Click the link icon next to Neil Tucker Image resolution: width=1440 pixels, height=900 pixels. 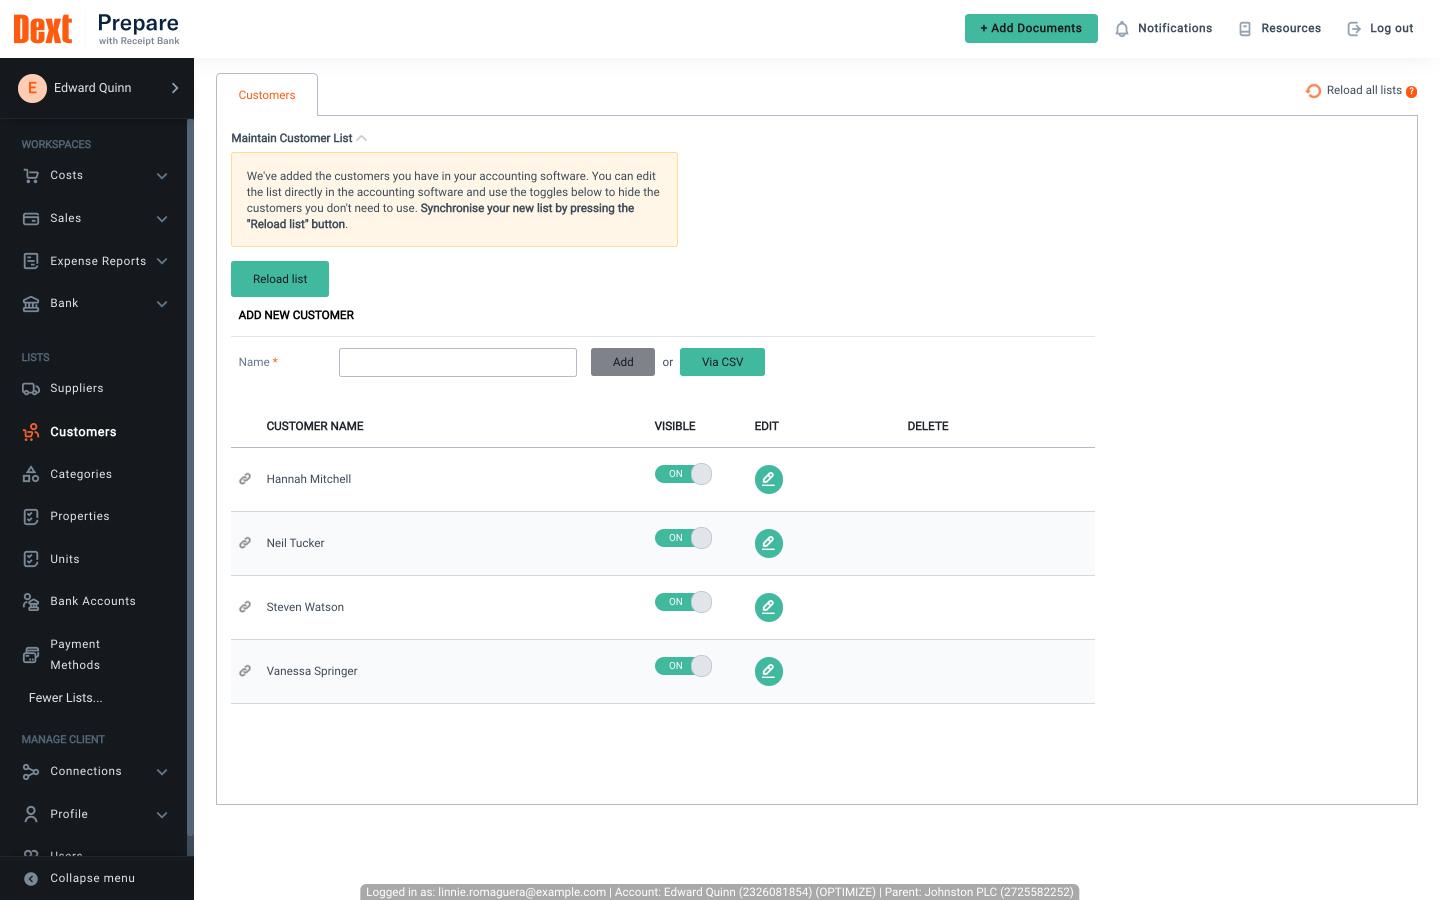(245, 543)
